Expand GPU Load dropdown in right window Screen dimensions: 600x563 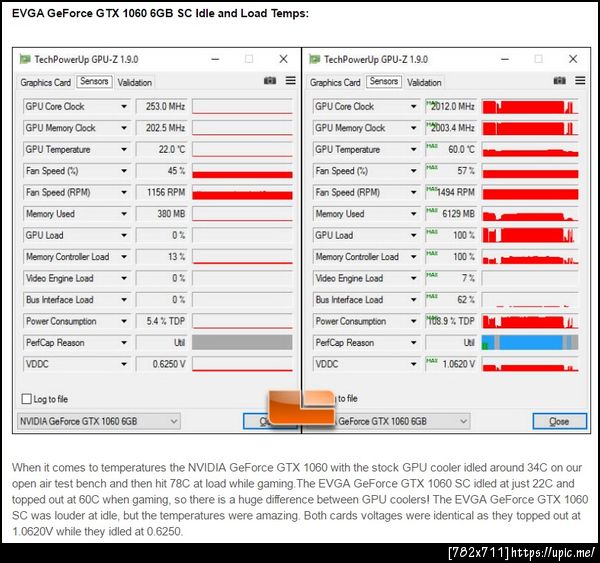coord(413,235)
